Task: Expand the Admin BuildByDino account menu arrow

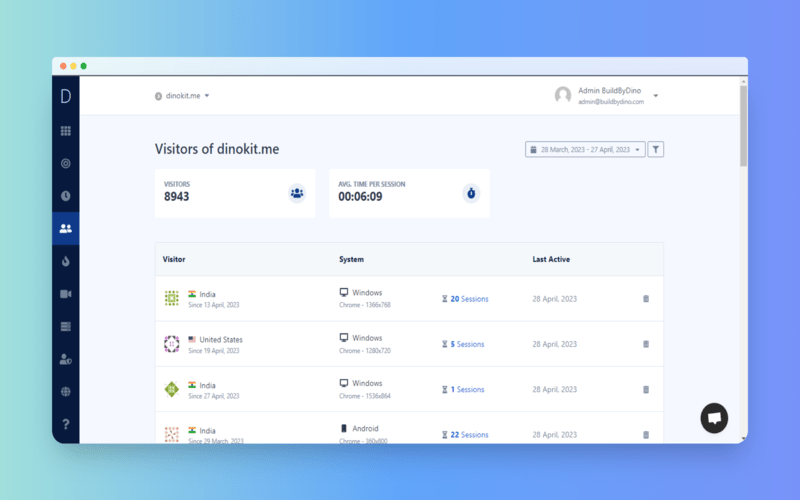Action: pos(656,96)
